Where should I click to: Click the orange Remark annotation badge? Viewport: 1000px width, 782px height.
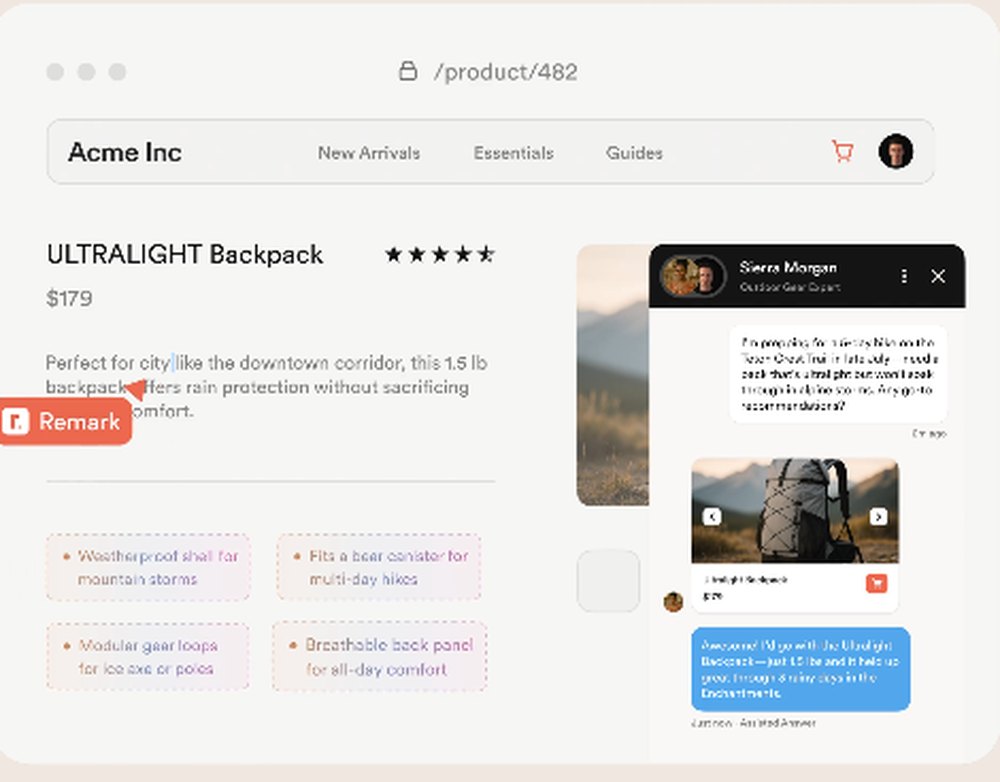click(x=65, y=421)
